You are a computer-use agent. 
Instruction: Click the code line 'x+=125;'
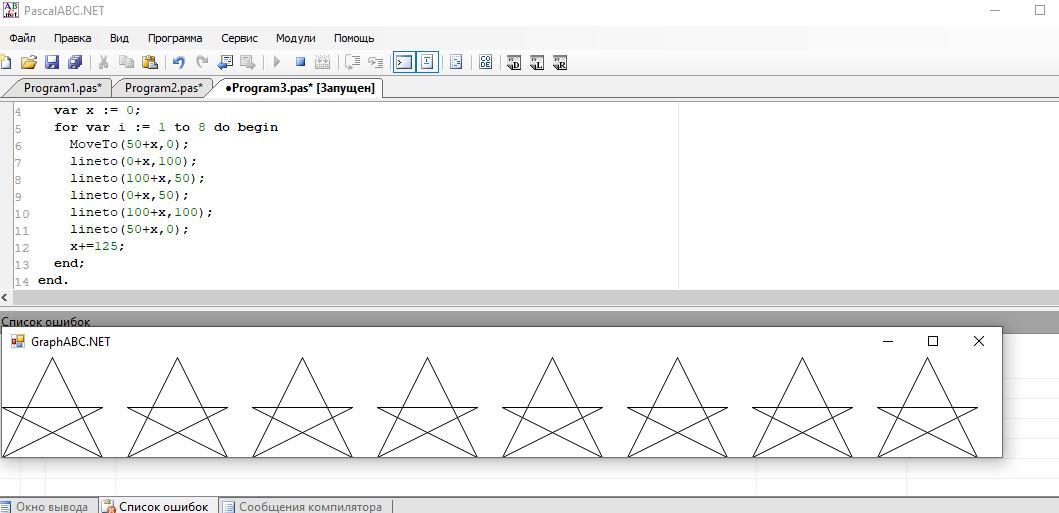[x=97, y=246]
